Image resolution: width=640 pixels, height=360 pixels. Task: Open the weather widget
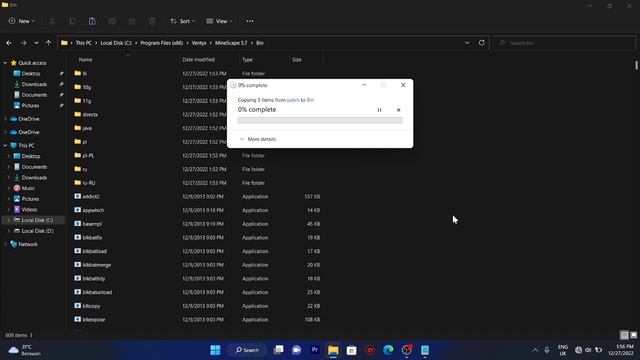pyautogui.click(x=25, y=350)
